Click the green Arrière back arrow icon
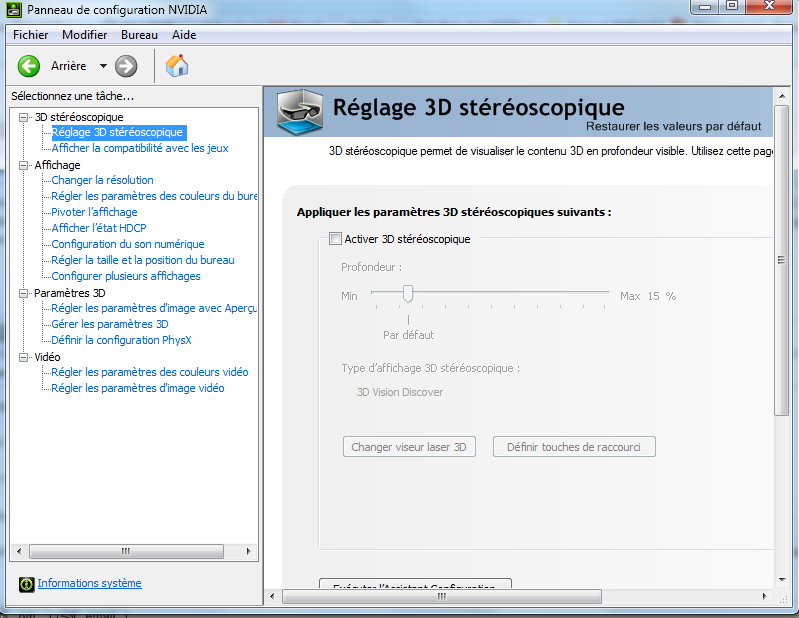Viewport: 799px width, 618px height. click(x=28, y=66)
